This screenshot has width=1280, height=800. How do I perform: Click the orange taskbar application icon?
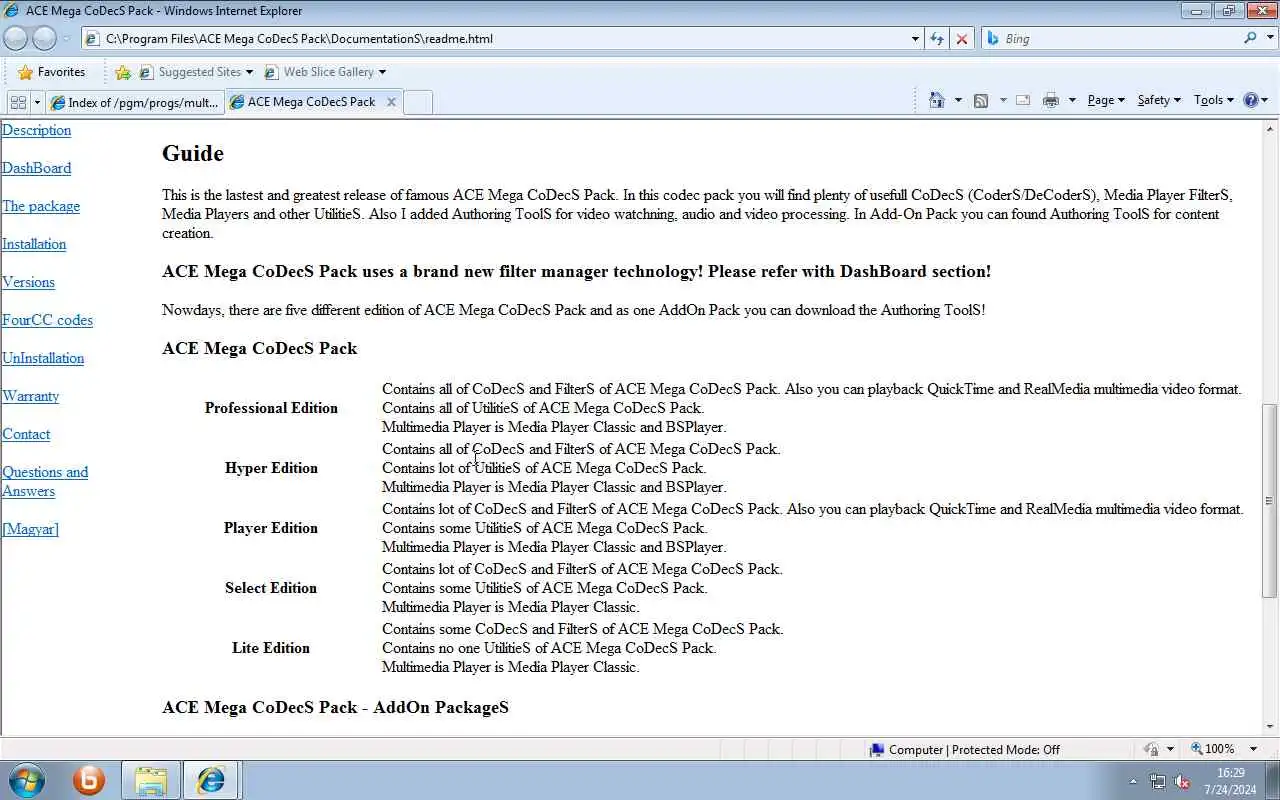(x=89, y=780)
